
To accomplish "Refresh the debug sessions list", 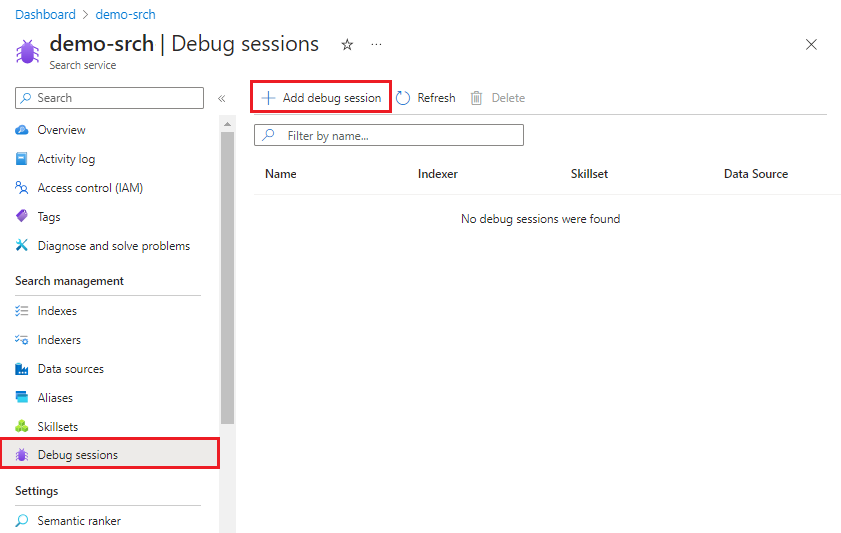I will pyautogui.click(x=426, y=98).
